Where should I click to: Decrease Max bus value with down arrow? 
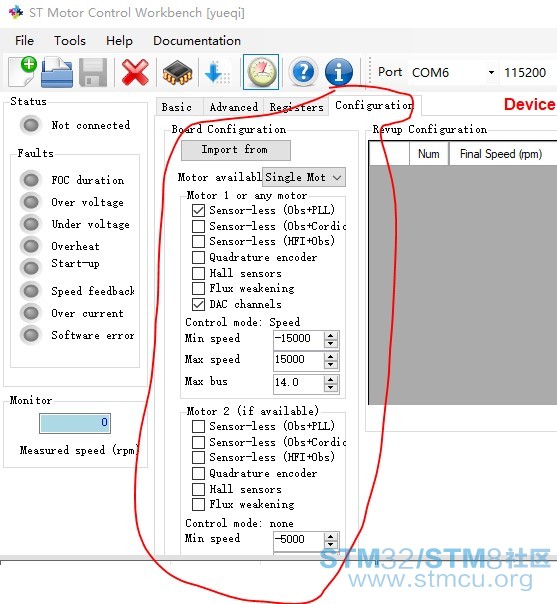coord(331,388)
